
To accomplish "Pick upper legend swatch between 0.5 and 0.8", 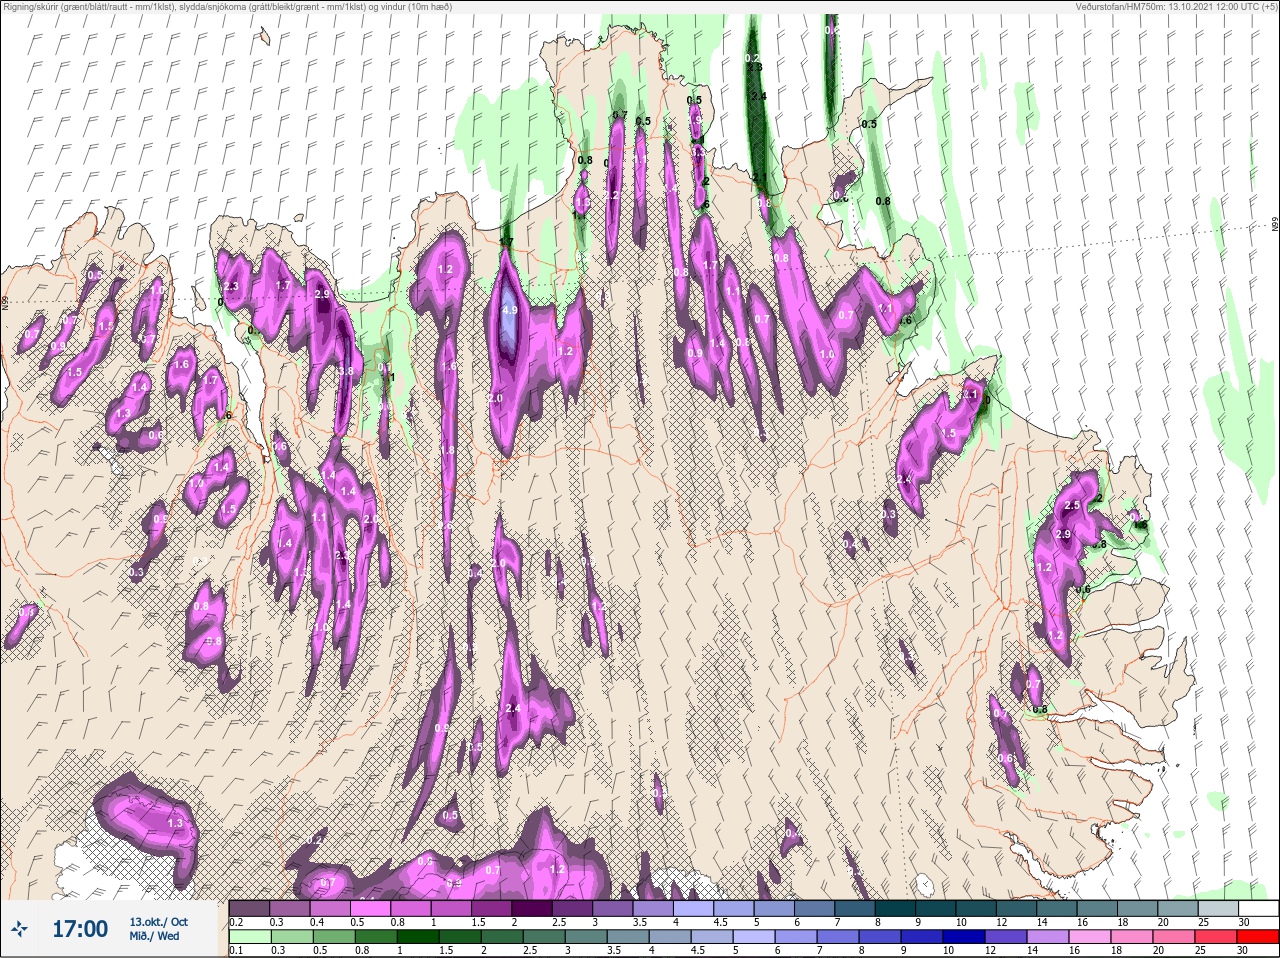I will [372, 909].
